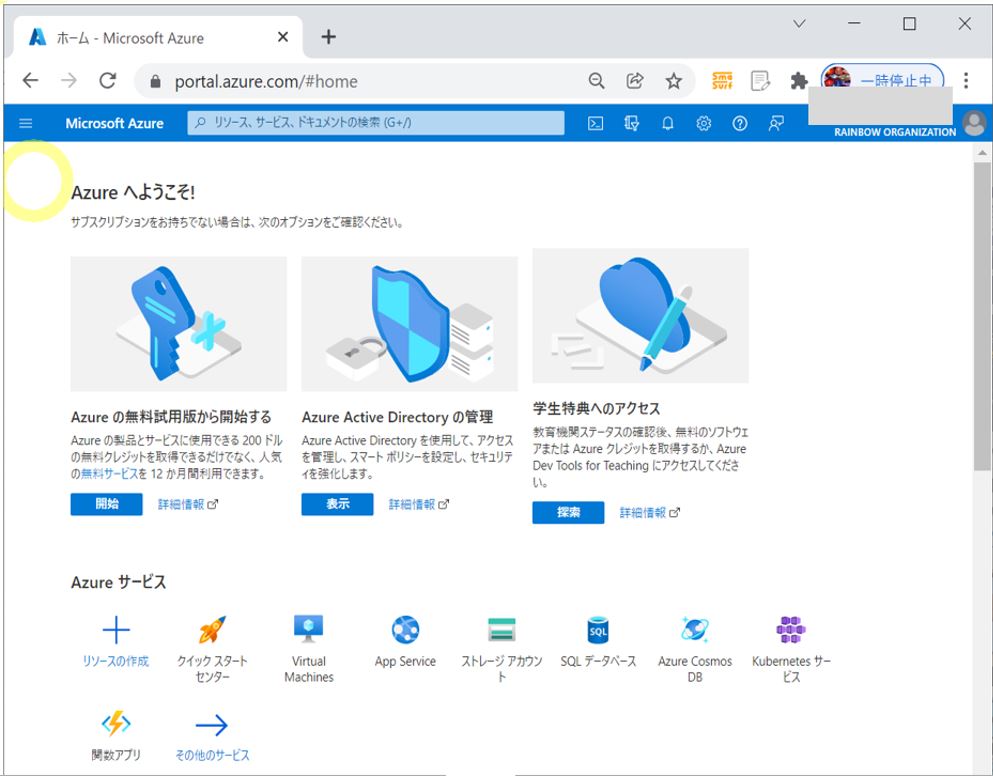Viewport: 993px width, 779px height.
Task: Open Kubernetes サービス icon
Action: (x=791, y=630)
